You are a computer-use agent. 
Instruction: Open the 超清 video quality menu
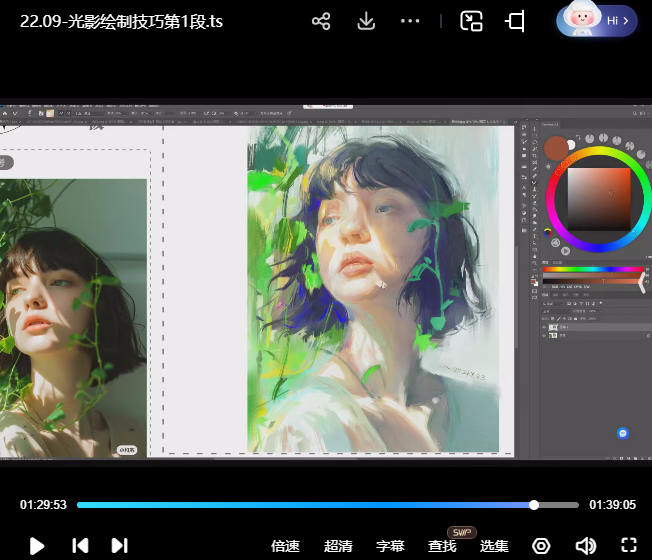tap(338, 546)
